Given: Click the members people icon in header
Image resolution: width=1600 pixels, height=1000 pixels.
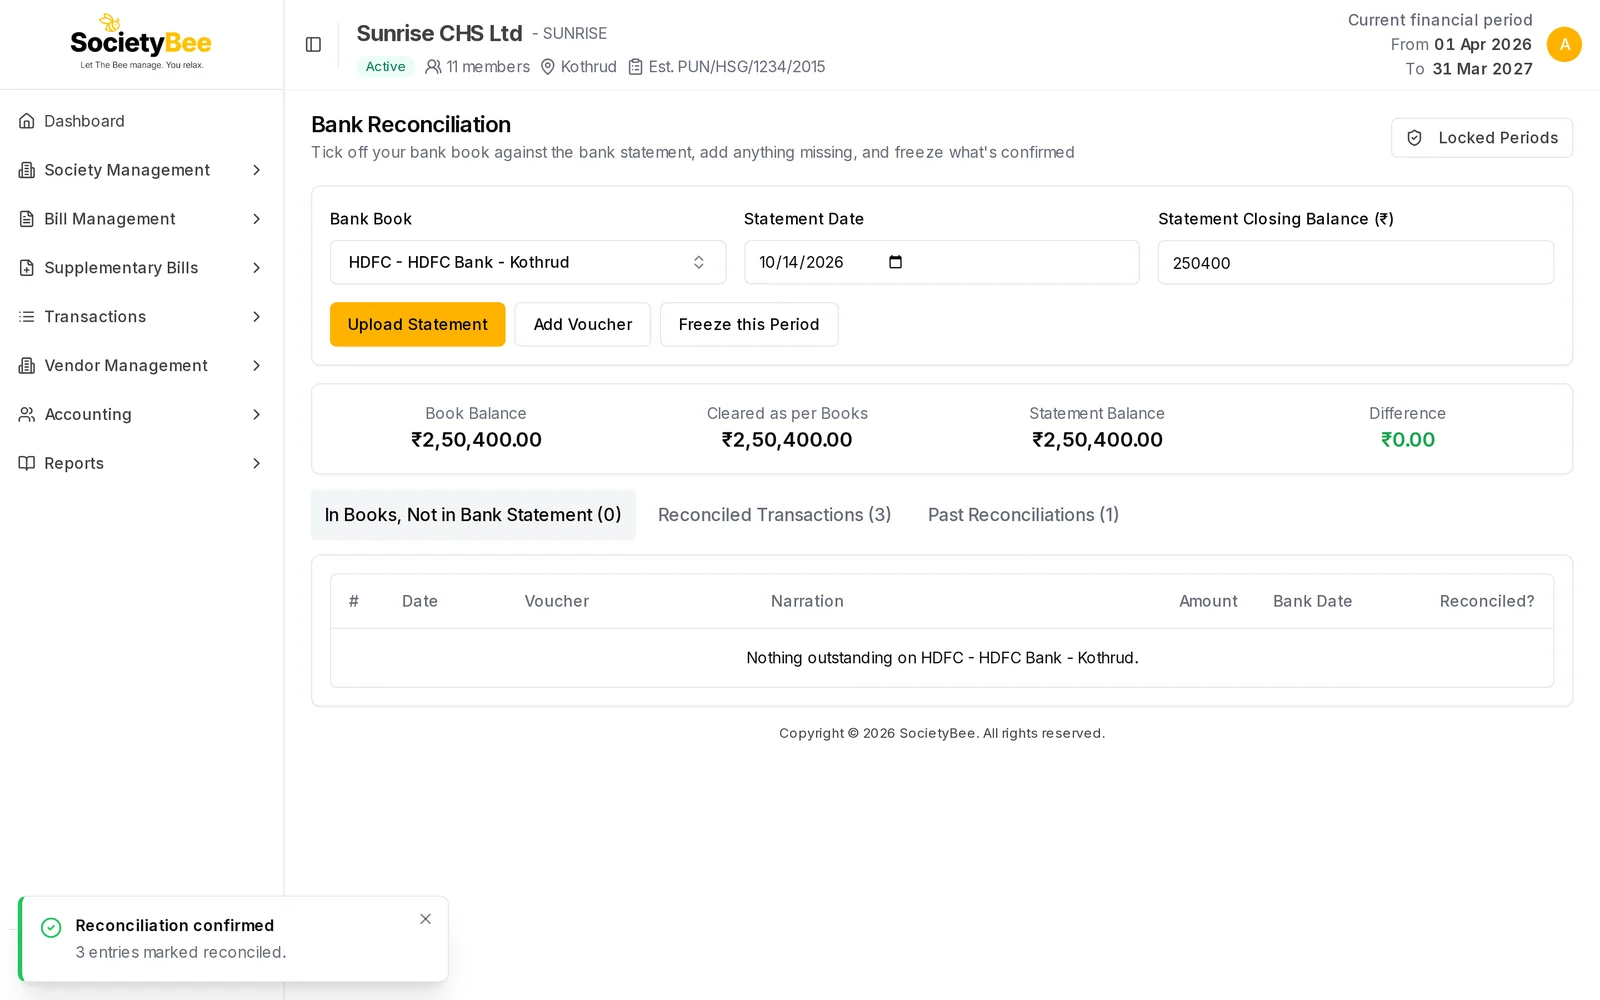Looking at the screenshot, I should pyautogui.click(x=433, y=67).
